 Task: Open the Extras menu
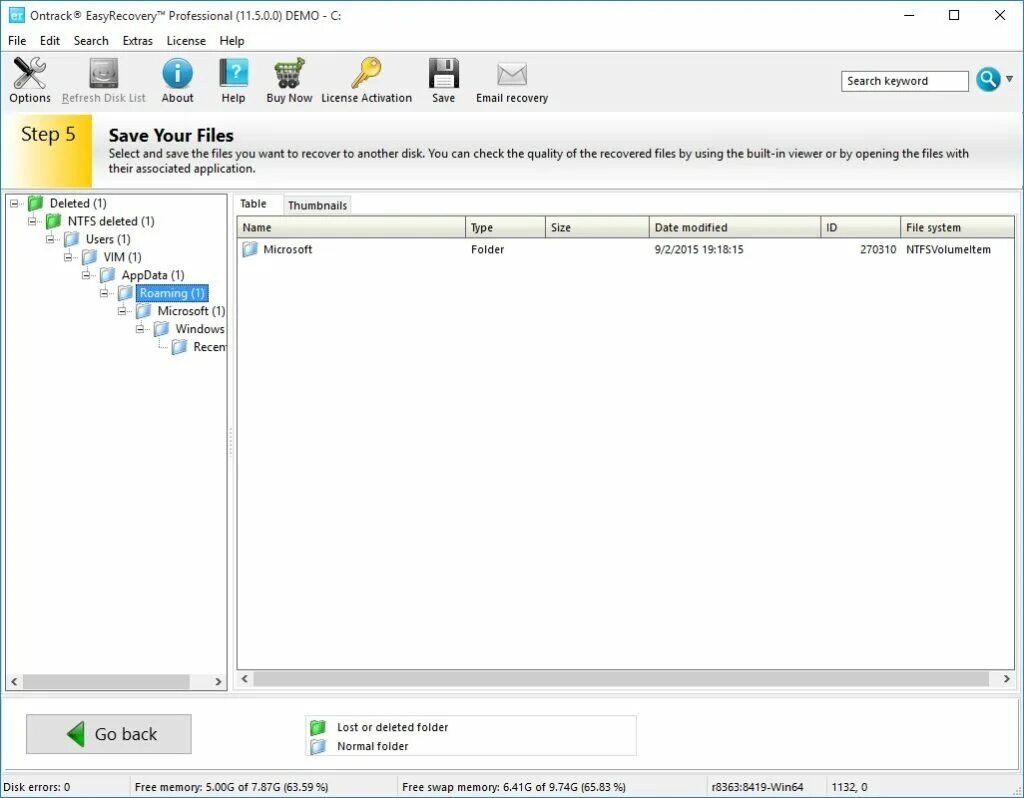pos(138,40)
